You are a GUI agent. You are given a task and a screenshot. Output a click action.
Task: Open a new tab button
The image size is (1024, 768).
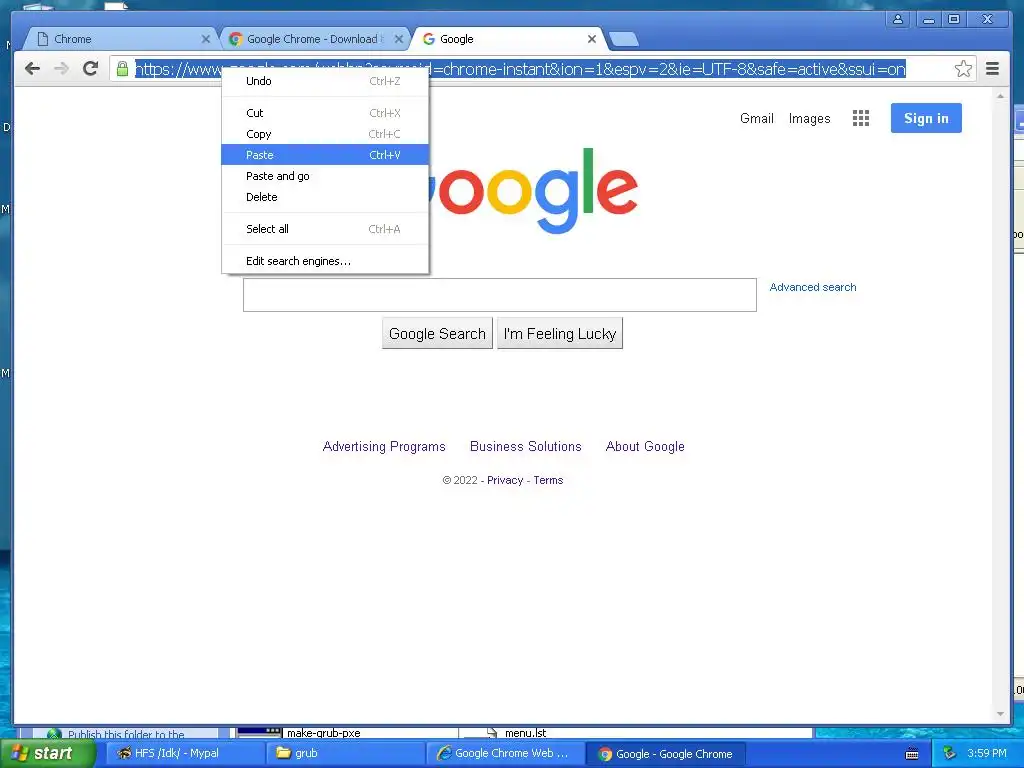coord(624,39)
